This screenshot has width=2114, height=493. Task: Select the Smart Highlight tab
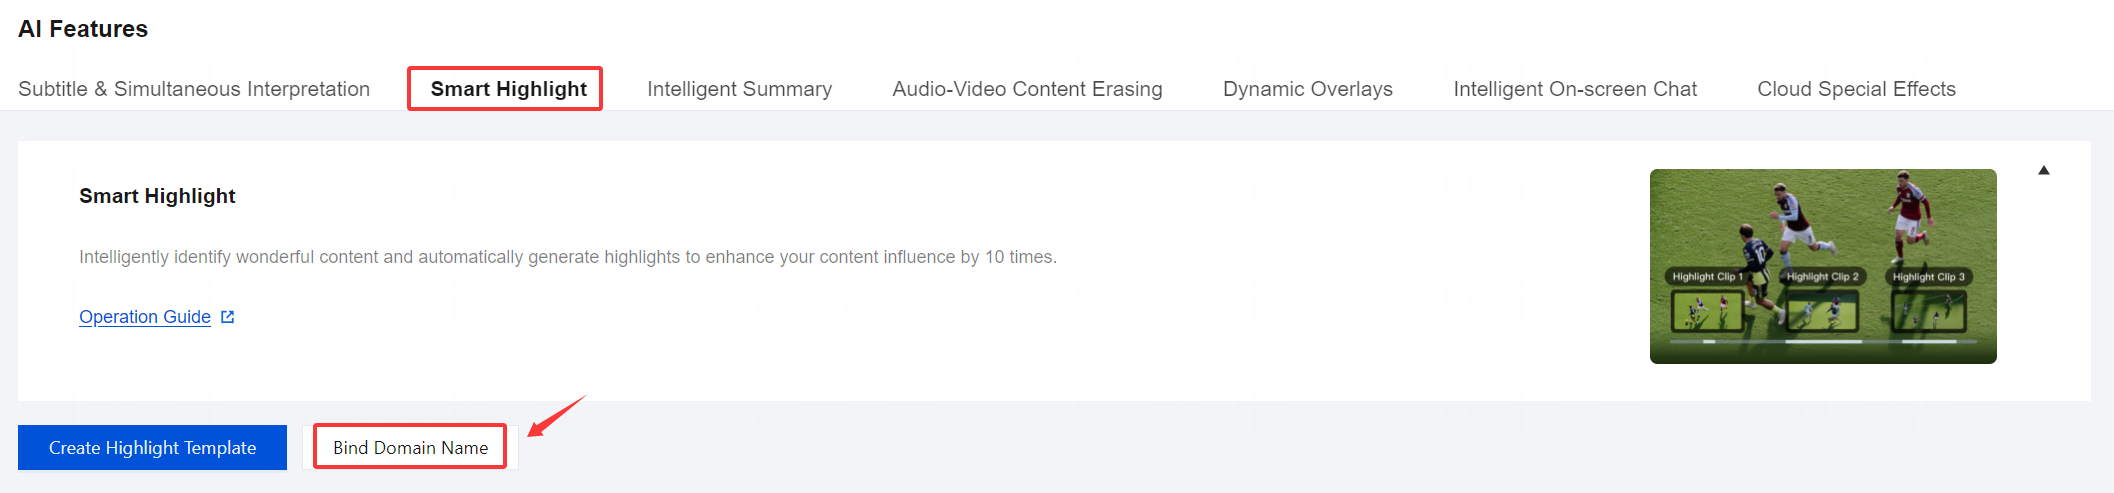[508, 89]
